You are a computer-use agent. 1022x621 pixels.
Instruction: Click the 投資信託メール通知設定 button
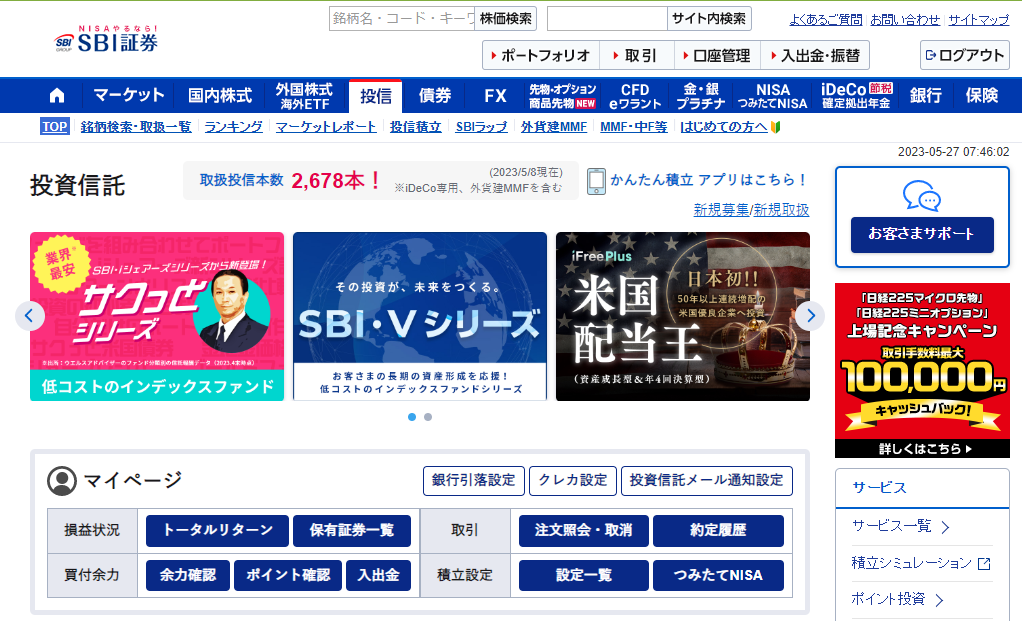pyautogui.click(x=707, y=481)
